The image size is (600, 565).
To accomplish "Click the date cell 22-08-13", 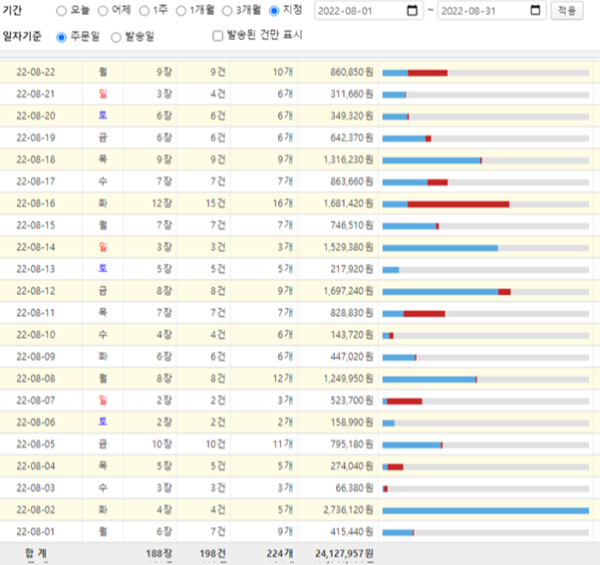I will [x=36, y=269].
